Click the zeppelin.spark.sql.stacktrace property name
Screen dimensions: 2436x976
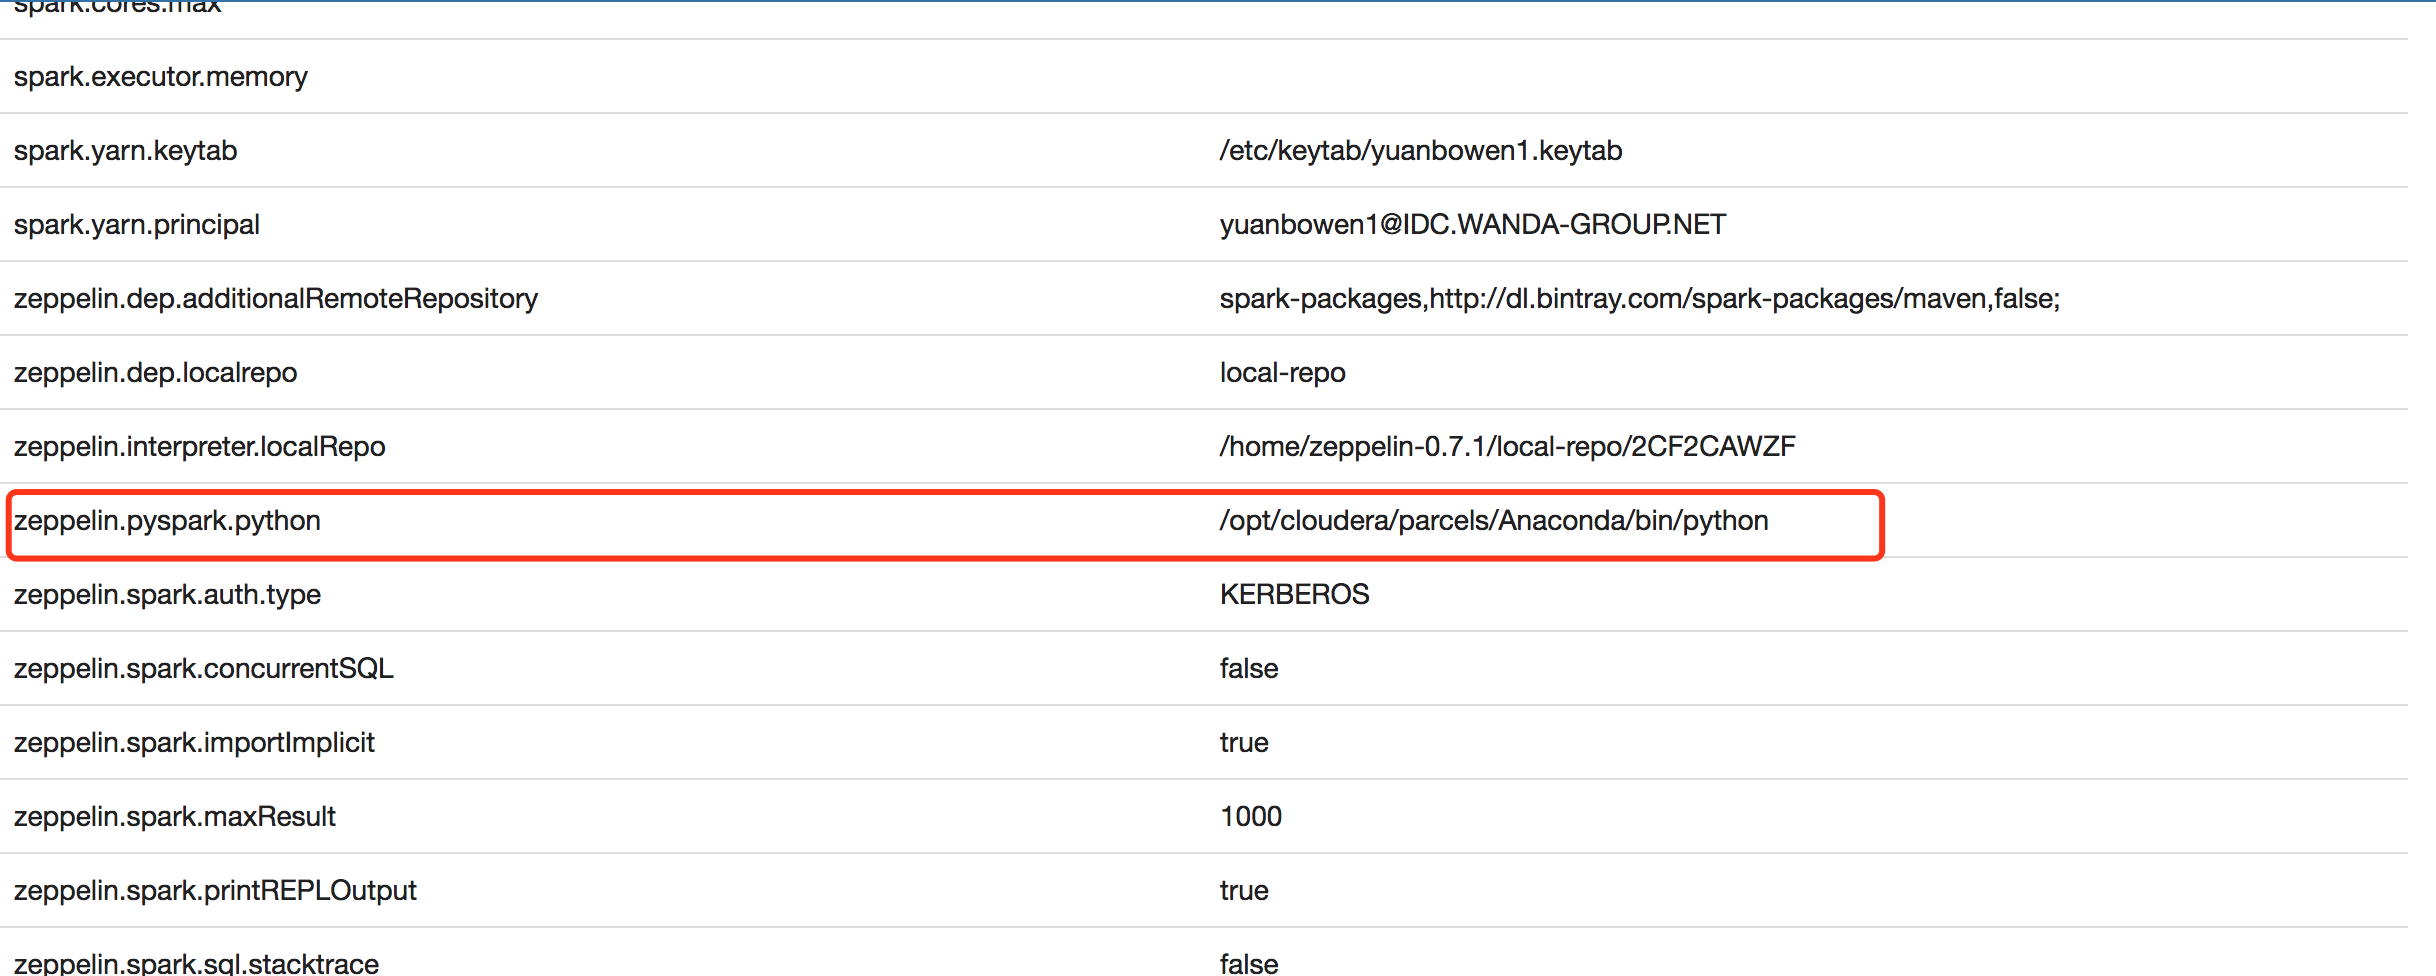coord(196,963)
